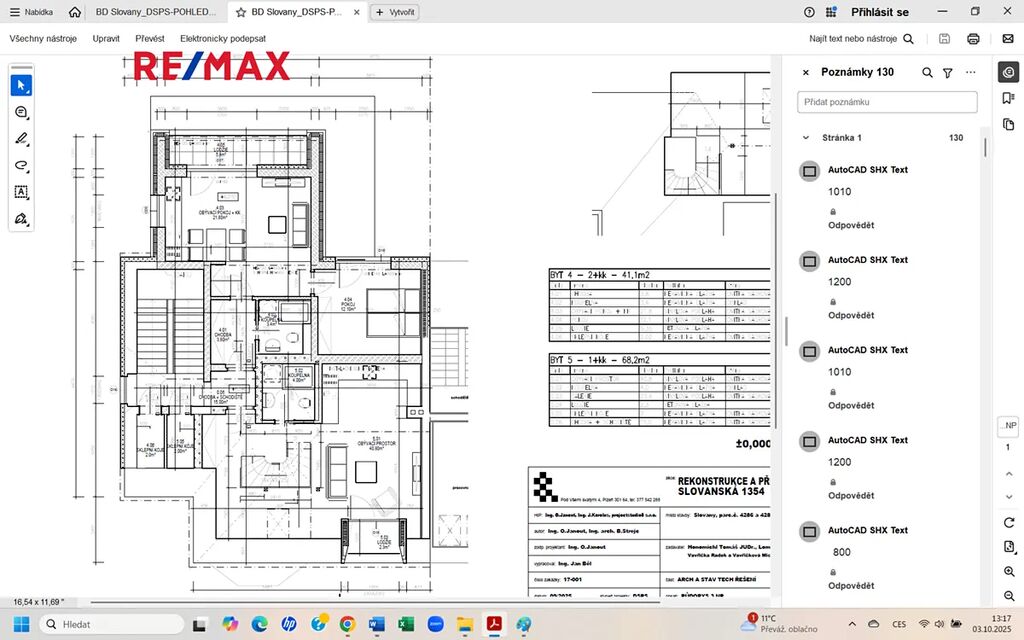Choose the add comment tool
The width and height of the screenshot is (1024, 640).
coord(21,112)
